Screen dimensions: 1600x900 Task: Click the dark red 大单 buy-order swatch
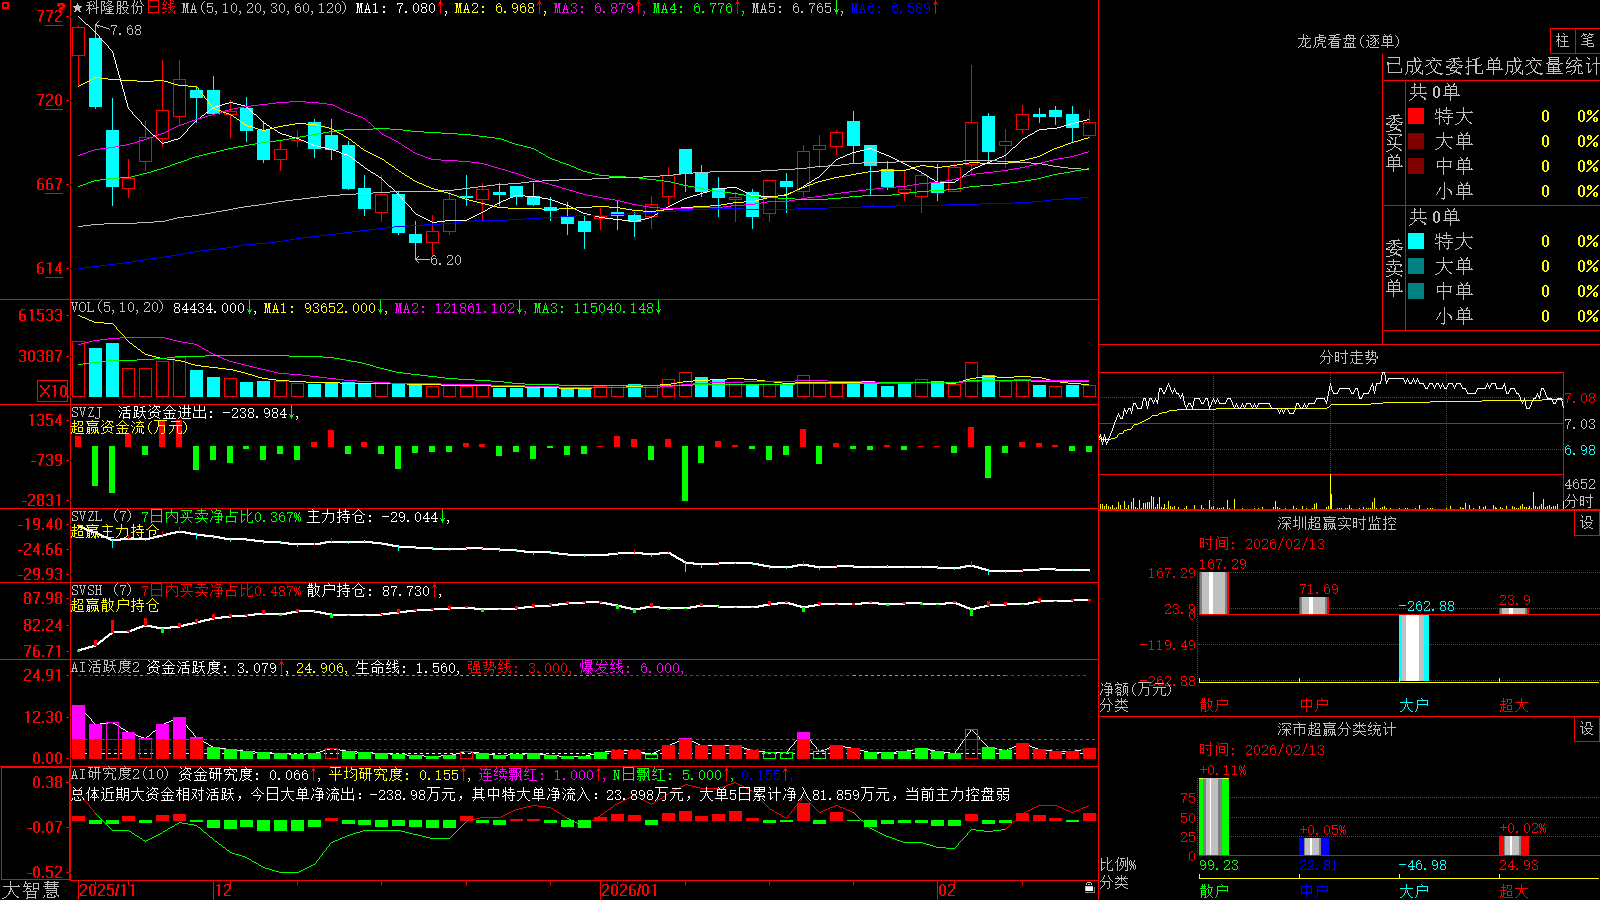pyautogui.click(x=1416, y=141)
